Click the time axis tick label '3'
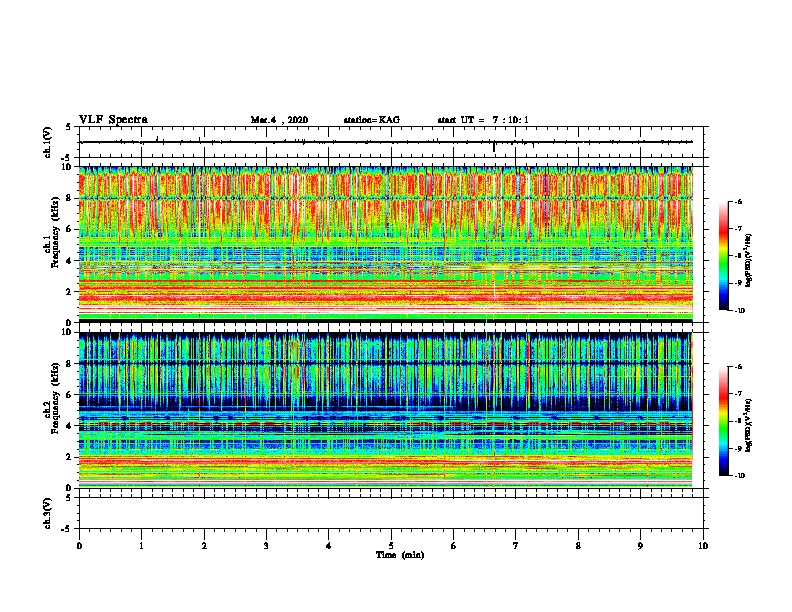Viewport: 792px width, 612px height. click(x=266, y=546)
